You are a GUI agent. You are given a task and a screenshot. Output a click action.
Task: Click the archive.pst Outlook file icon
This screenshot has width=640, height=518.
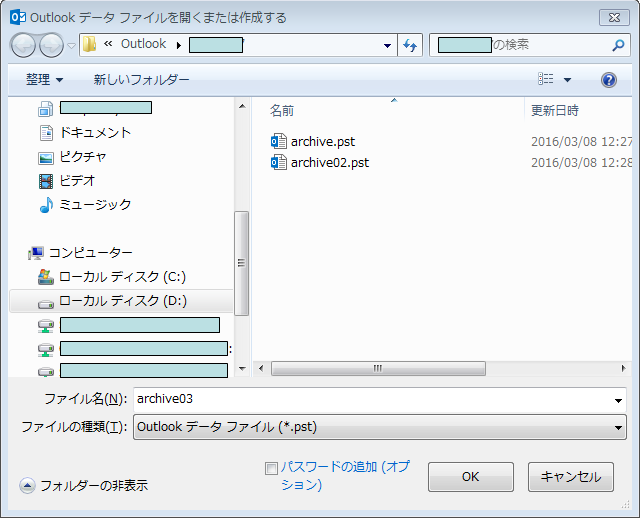point(278,141)
